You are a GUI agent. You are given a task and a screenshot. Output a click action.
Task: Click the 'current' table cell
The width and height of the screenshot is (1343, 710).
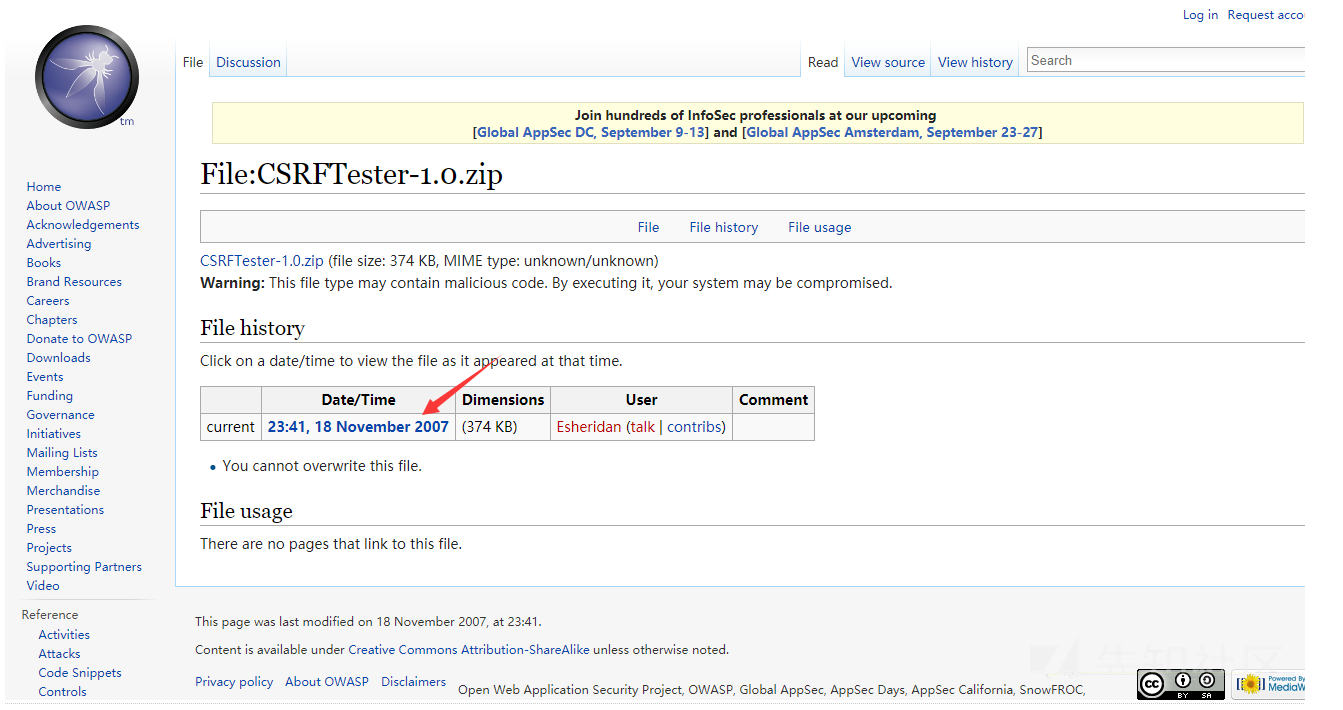pyautogui.click(x=231, y=427)
